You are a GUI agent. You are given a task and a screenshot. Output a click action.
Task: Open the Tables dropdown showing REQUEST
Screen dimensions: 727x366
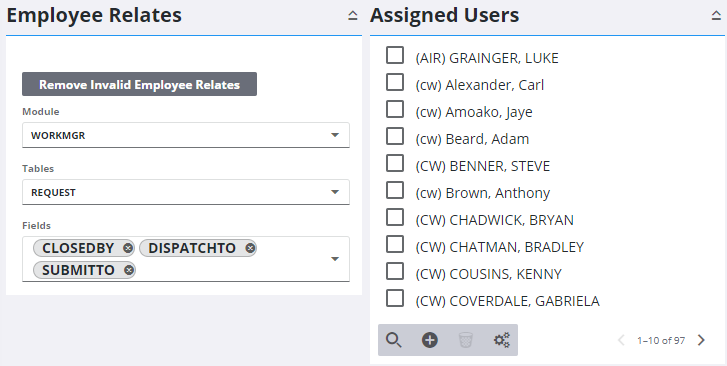coord(185,192)
